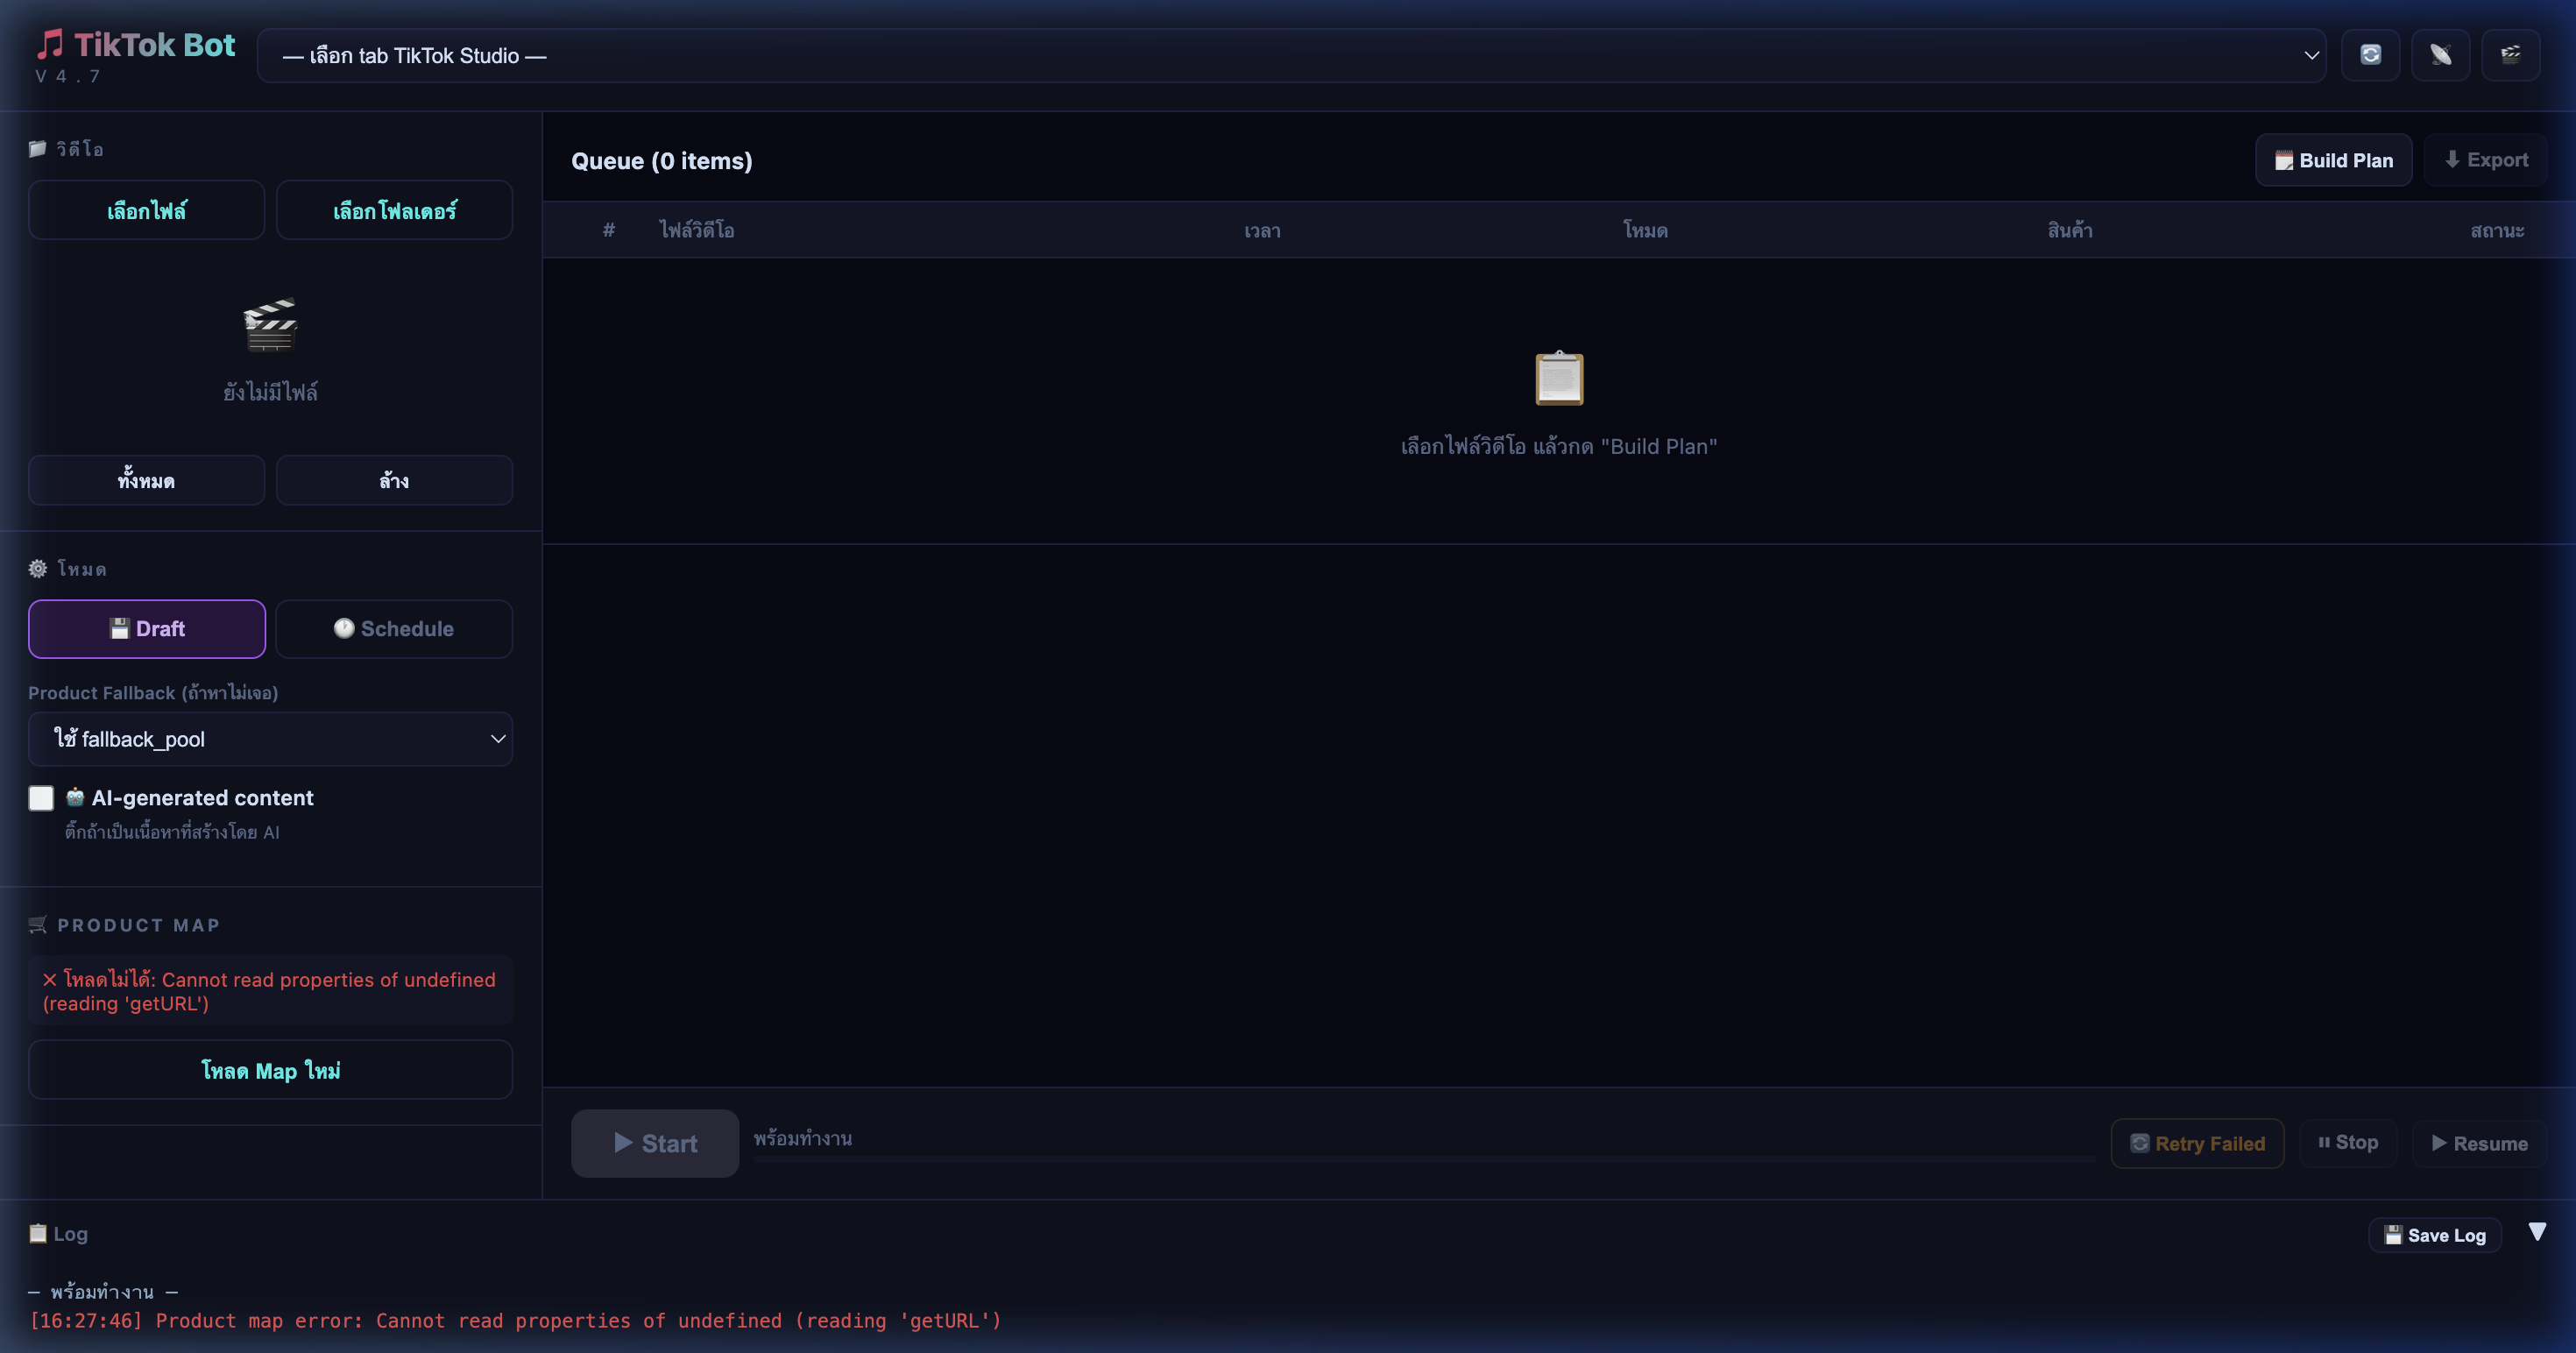The image size is (2576, 1353).
Task: Open the TikTok Studio tab selector dropdown
Action: (1291, 56)
